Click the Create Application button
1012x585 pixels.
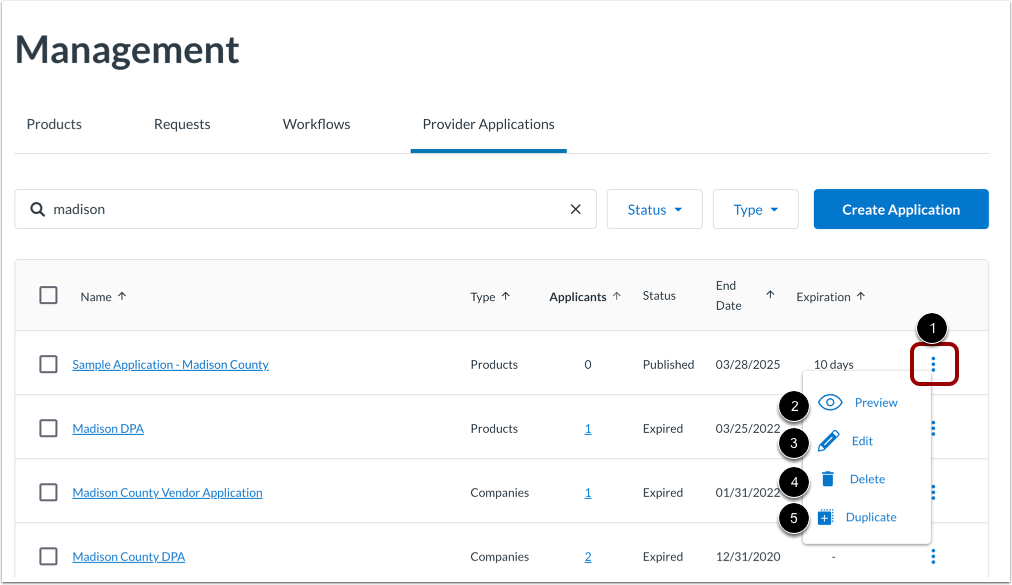900,209
